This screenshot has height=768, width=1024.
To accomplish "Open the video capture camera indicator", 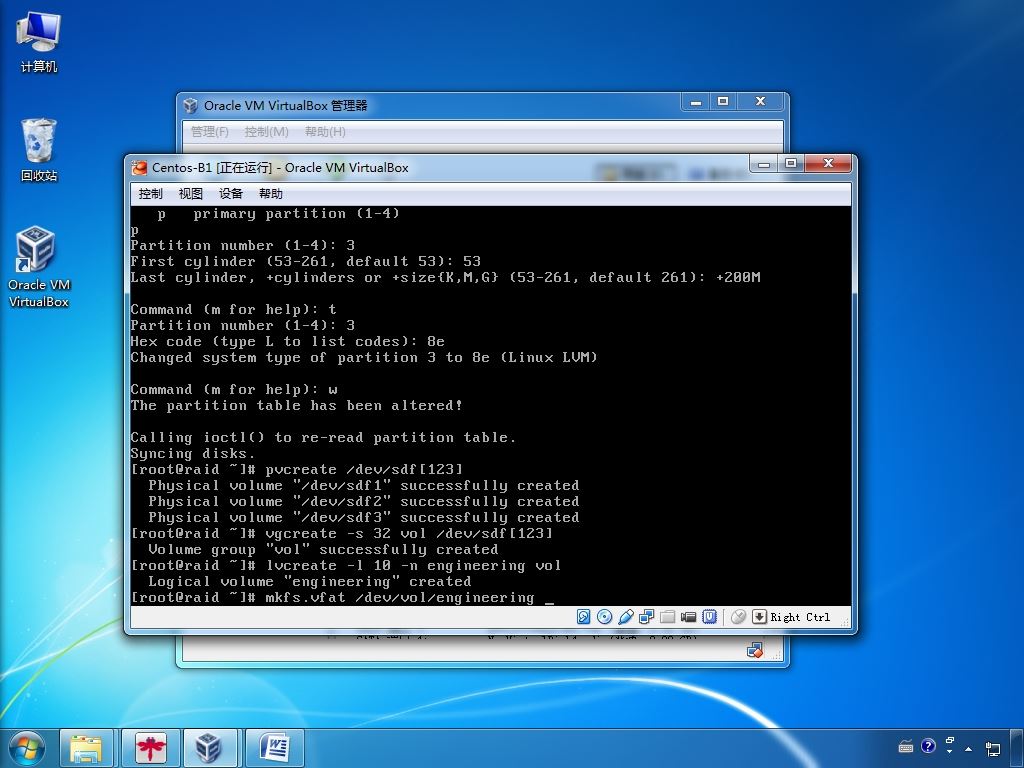I will (x=688, y=616).
